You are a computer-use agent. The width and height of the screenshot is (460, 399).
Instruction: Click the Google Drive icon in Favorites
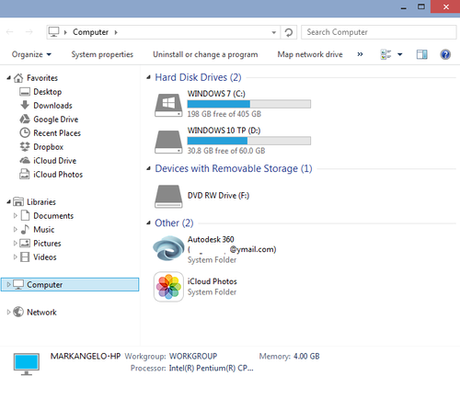point(25,119)
